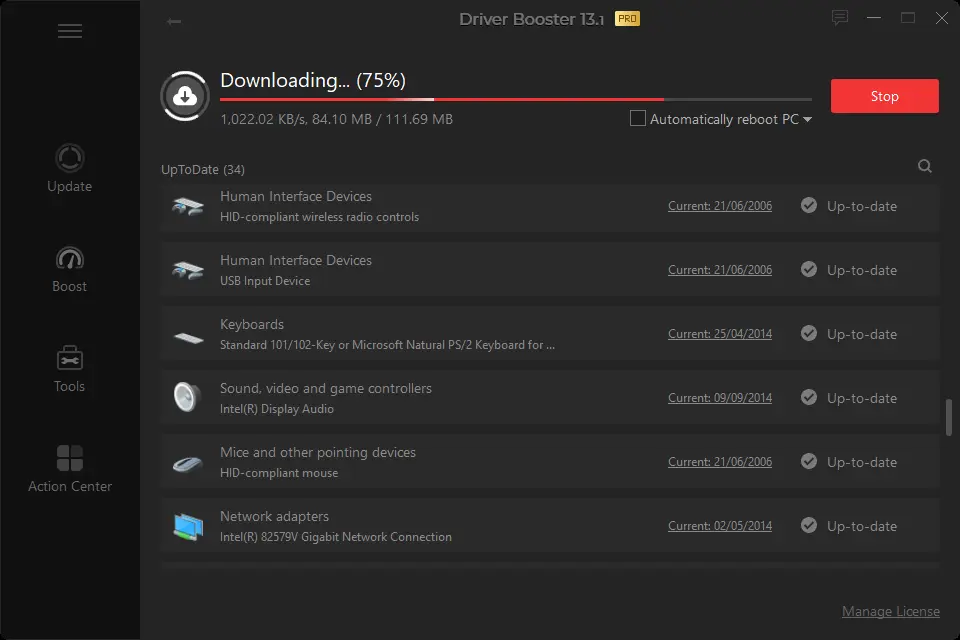Maximize the Driver Booster window
The image size is (960, 640).
(907, 18)
